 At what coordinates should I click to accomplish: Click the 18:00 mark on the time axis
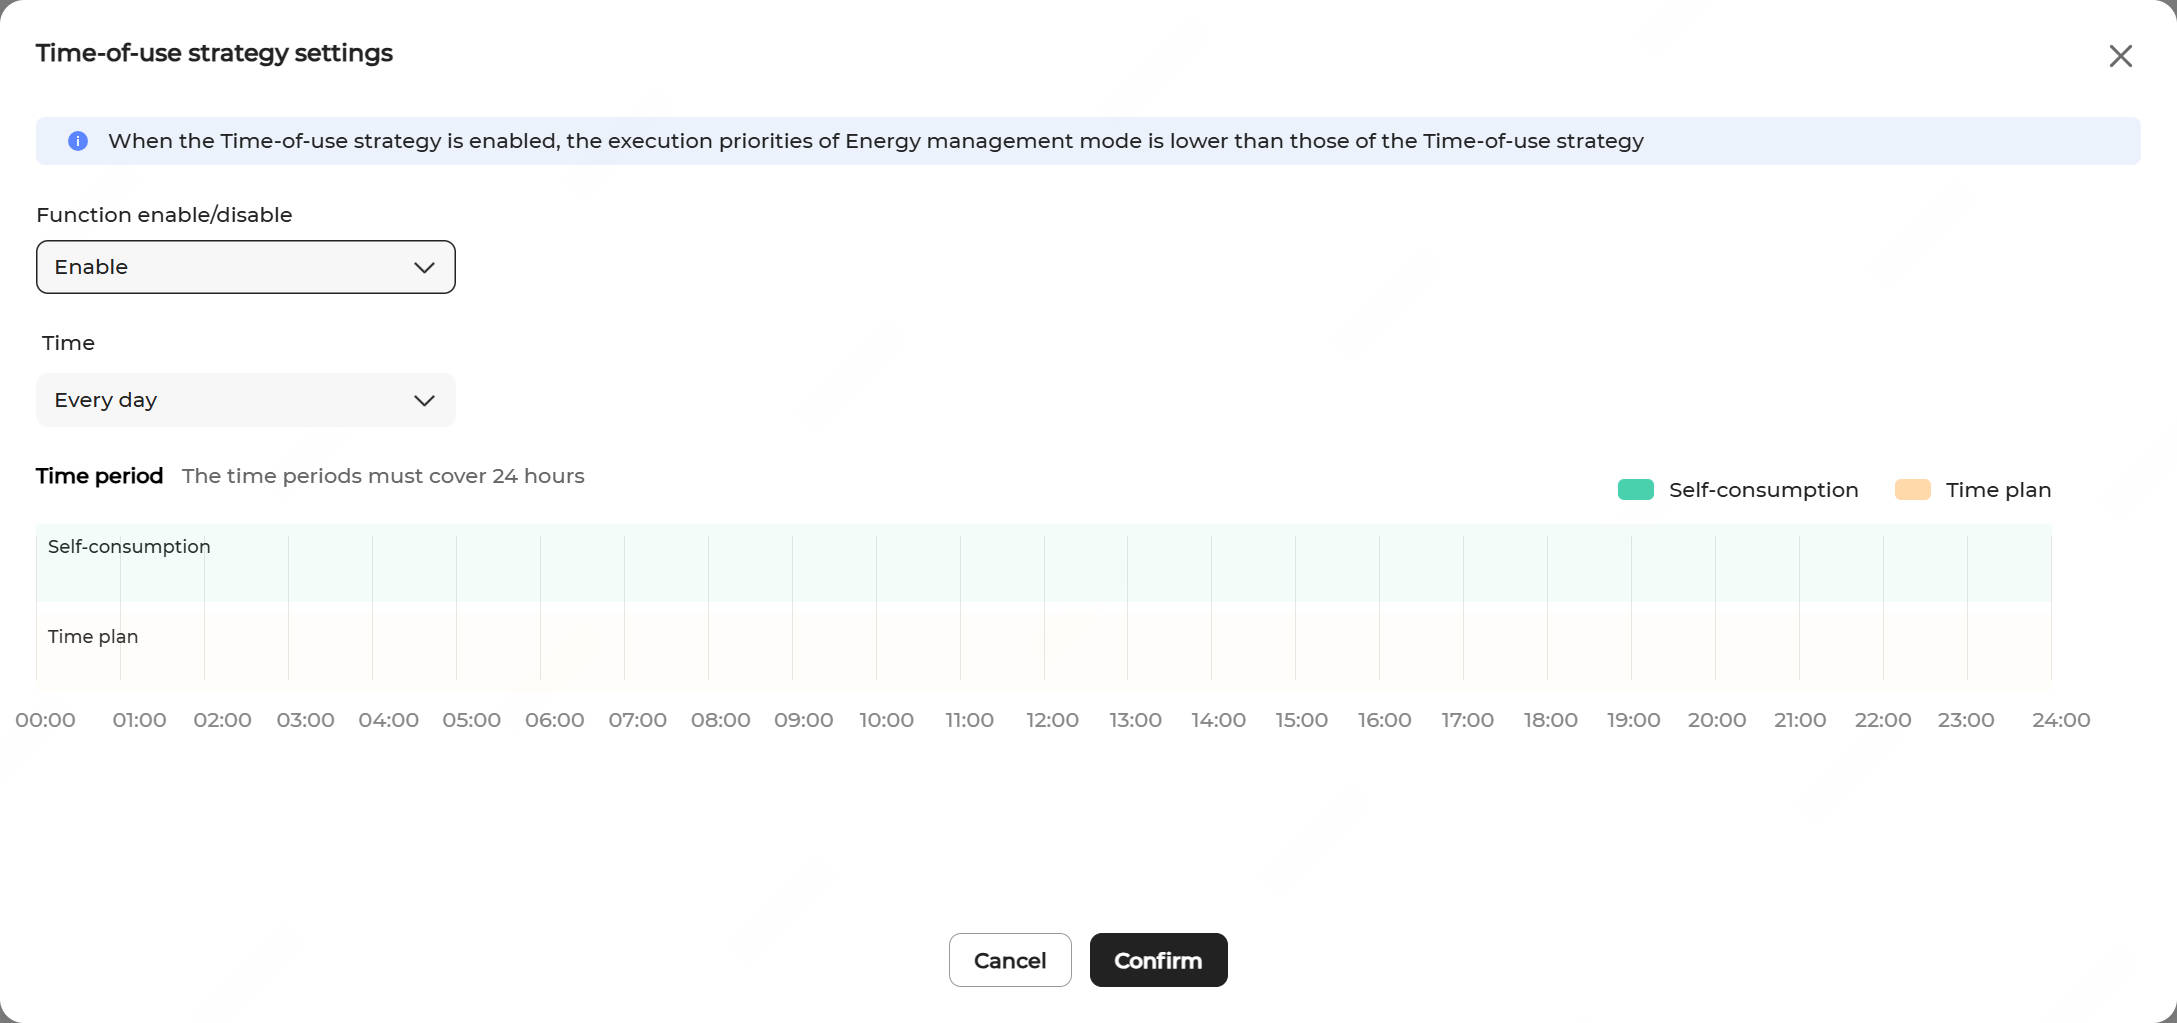(x=1550, y=720)
